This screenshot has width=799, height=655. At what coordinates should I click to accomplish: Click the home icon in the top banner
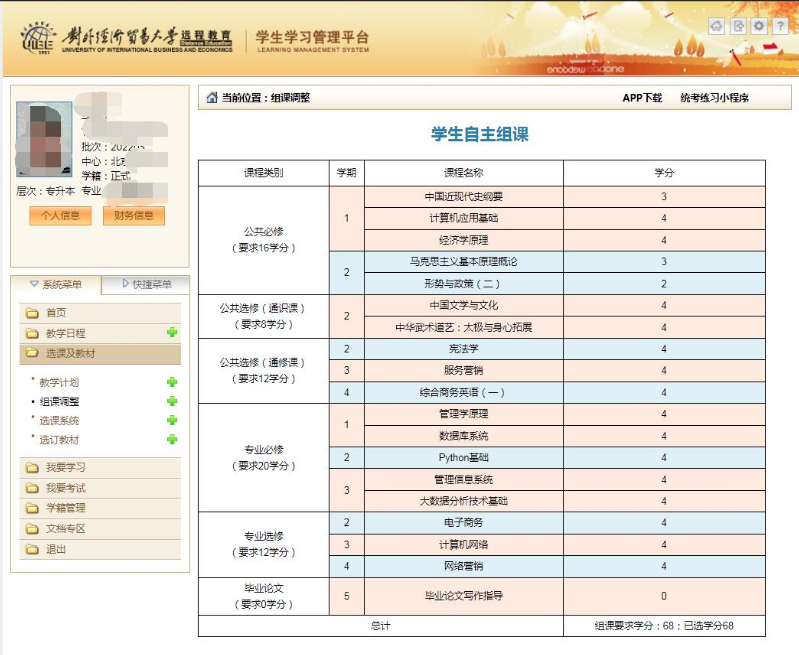716,25
